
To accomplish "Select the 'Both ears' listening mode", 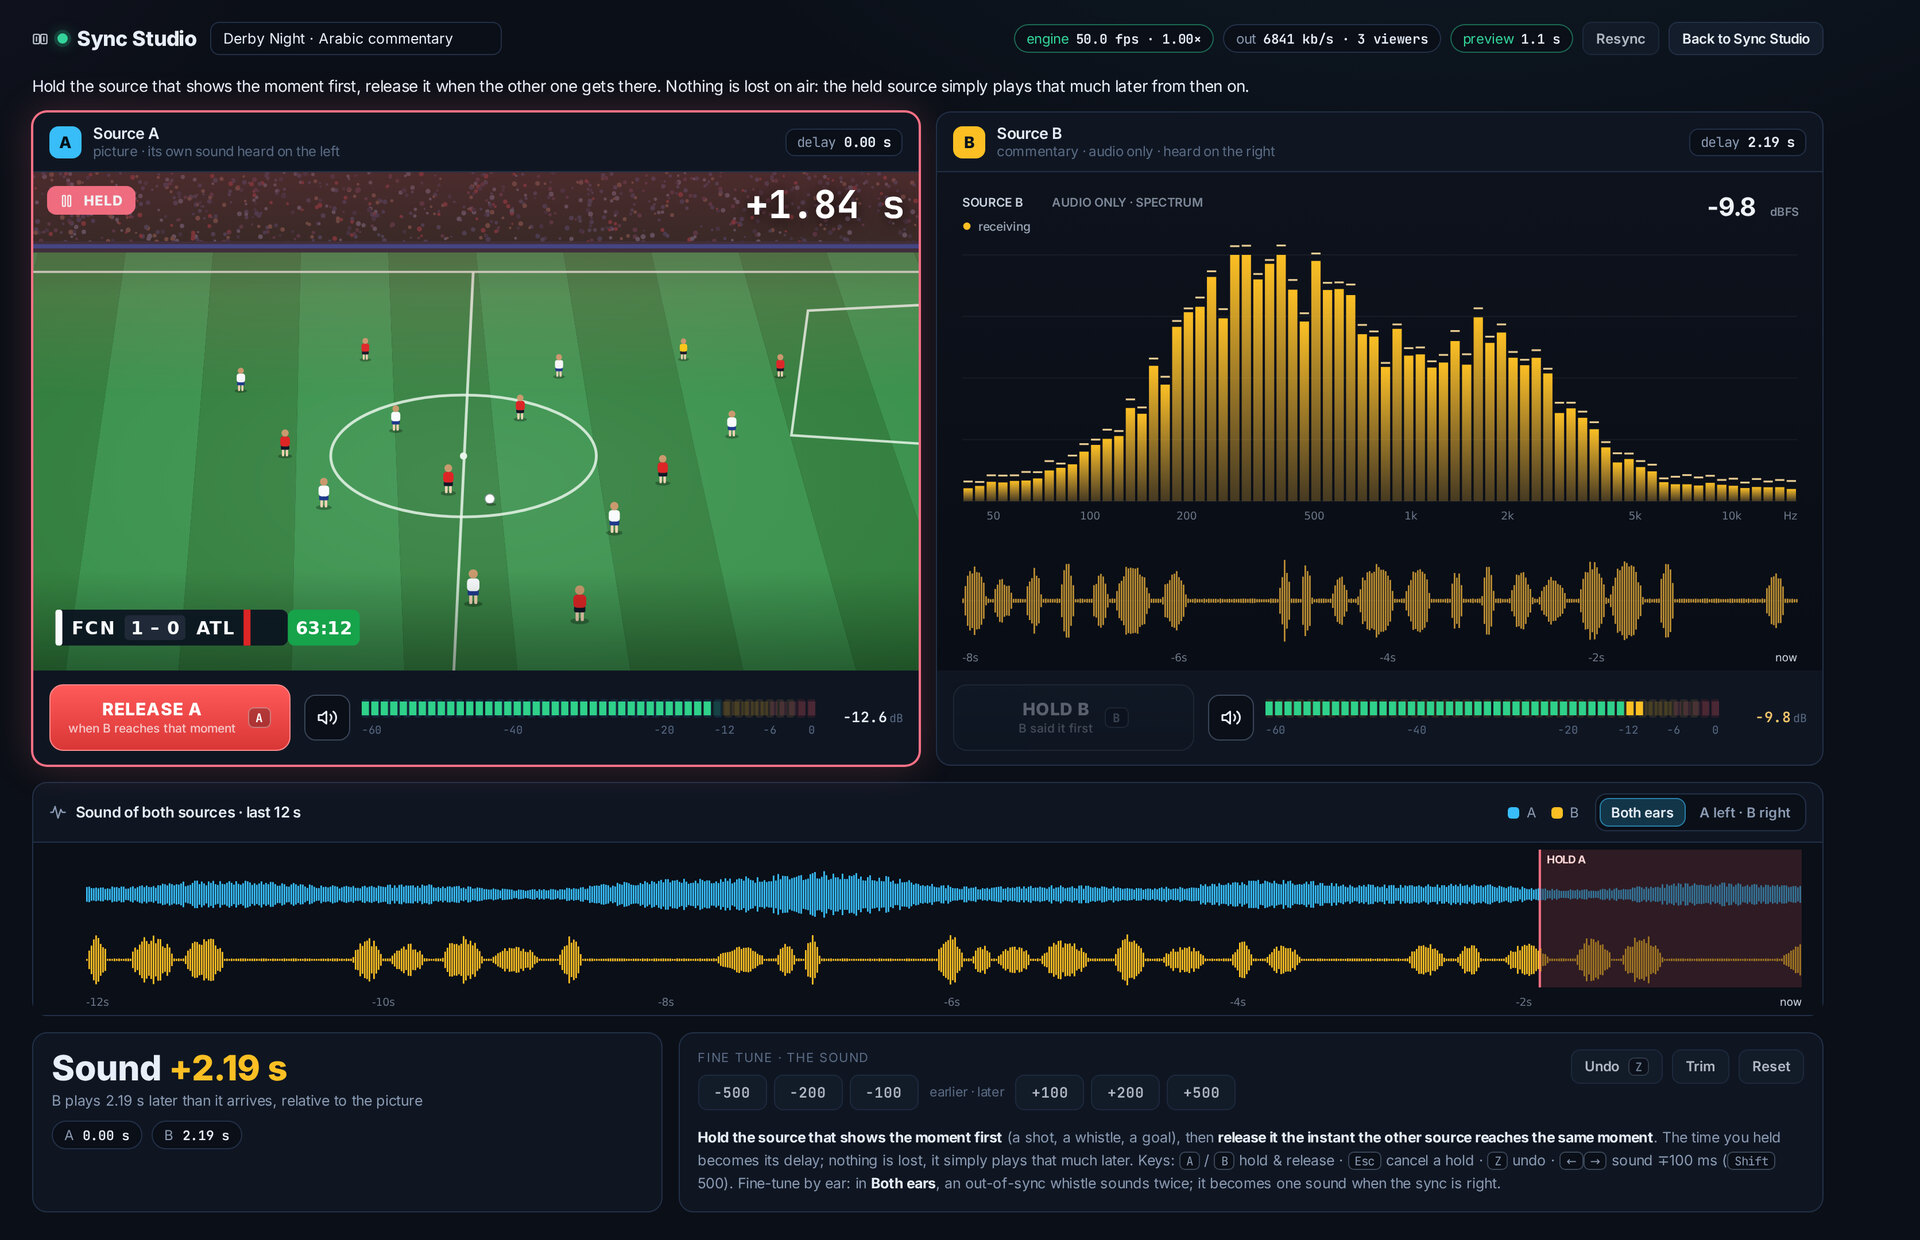I will [x=1642, y=812].
